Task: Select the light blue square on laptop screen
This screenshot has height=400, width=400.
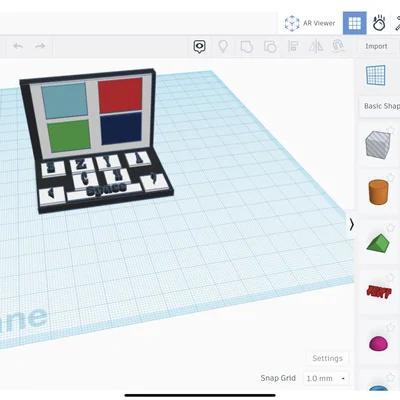Action: [65, 101]
